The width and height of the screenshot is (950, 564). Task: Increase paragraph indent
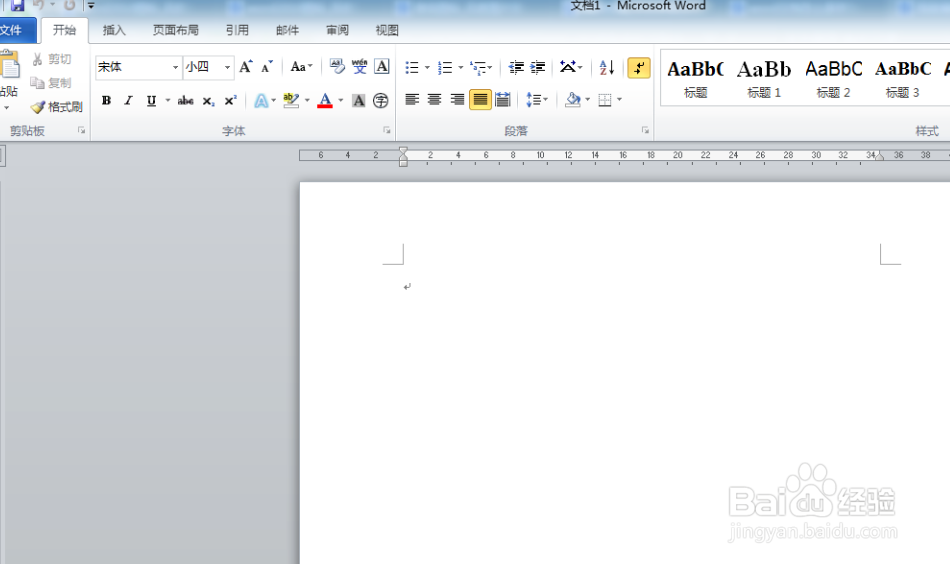[x=537, y=67]
